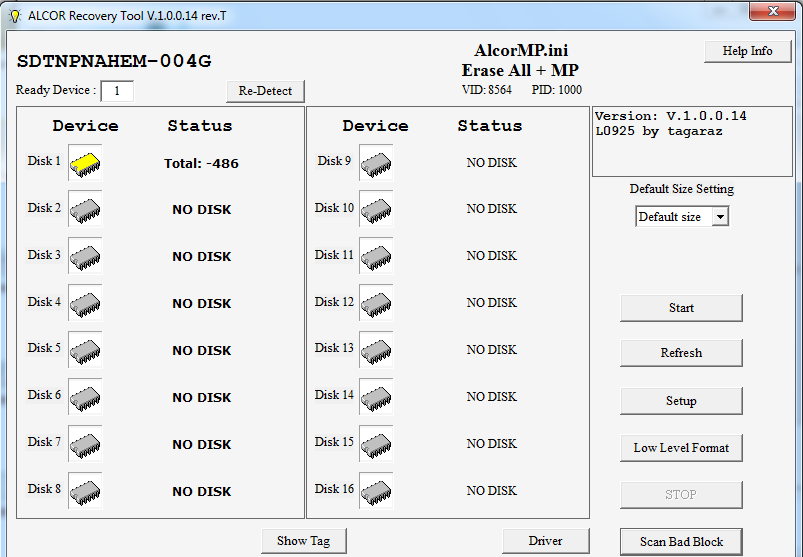Click the lightbulb icon in the title bar

[15, 16]
